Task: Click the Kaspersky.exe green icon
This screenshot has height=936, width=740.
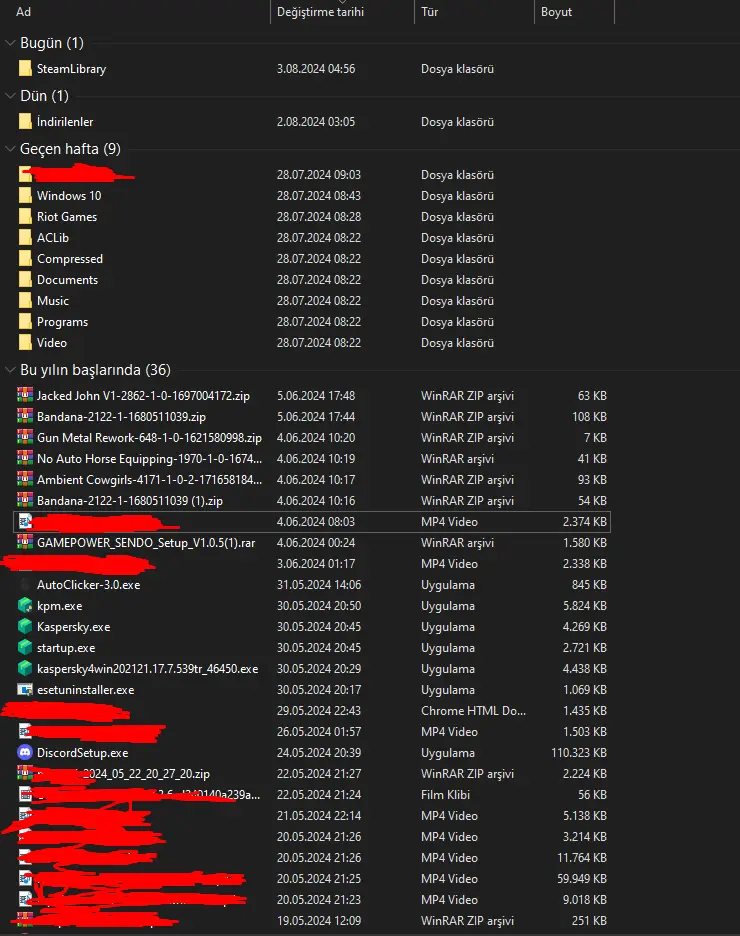Action: 25,626
